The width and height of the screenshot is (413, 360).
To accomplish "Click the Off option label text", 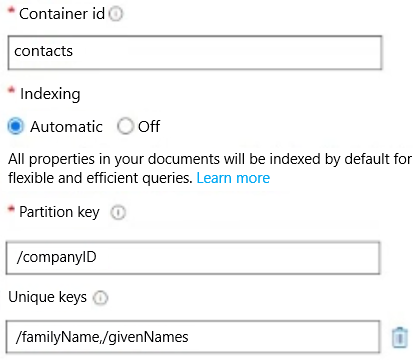I will tap(149, 127).
